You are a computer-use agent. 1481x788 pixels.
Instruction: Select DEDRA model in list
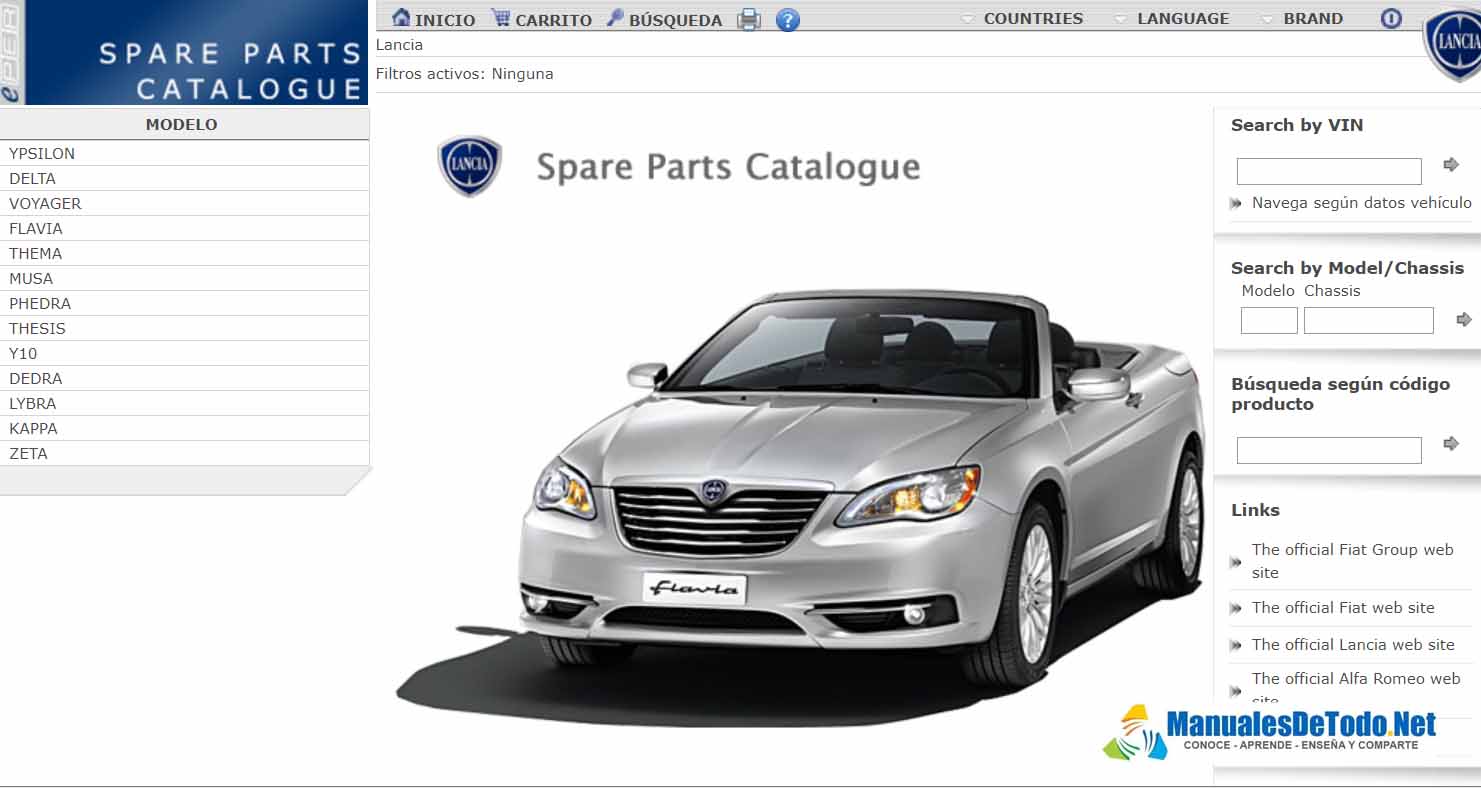coord(184,378)
